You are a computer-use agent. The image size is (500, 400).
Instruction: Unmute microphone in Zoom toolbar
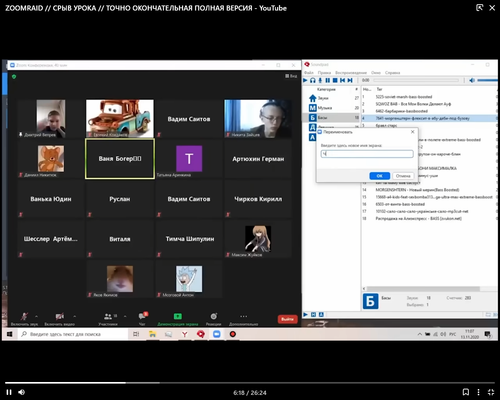pos(24,318)
